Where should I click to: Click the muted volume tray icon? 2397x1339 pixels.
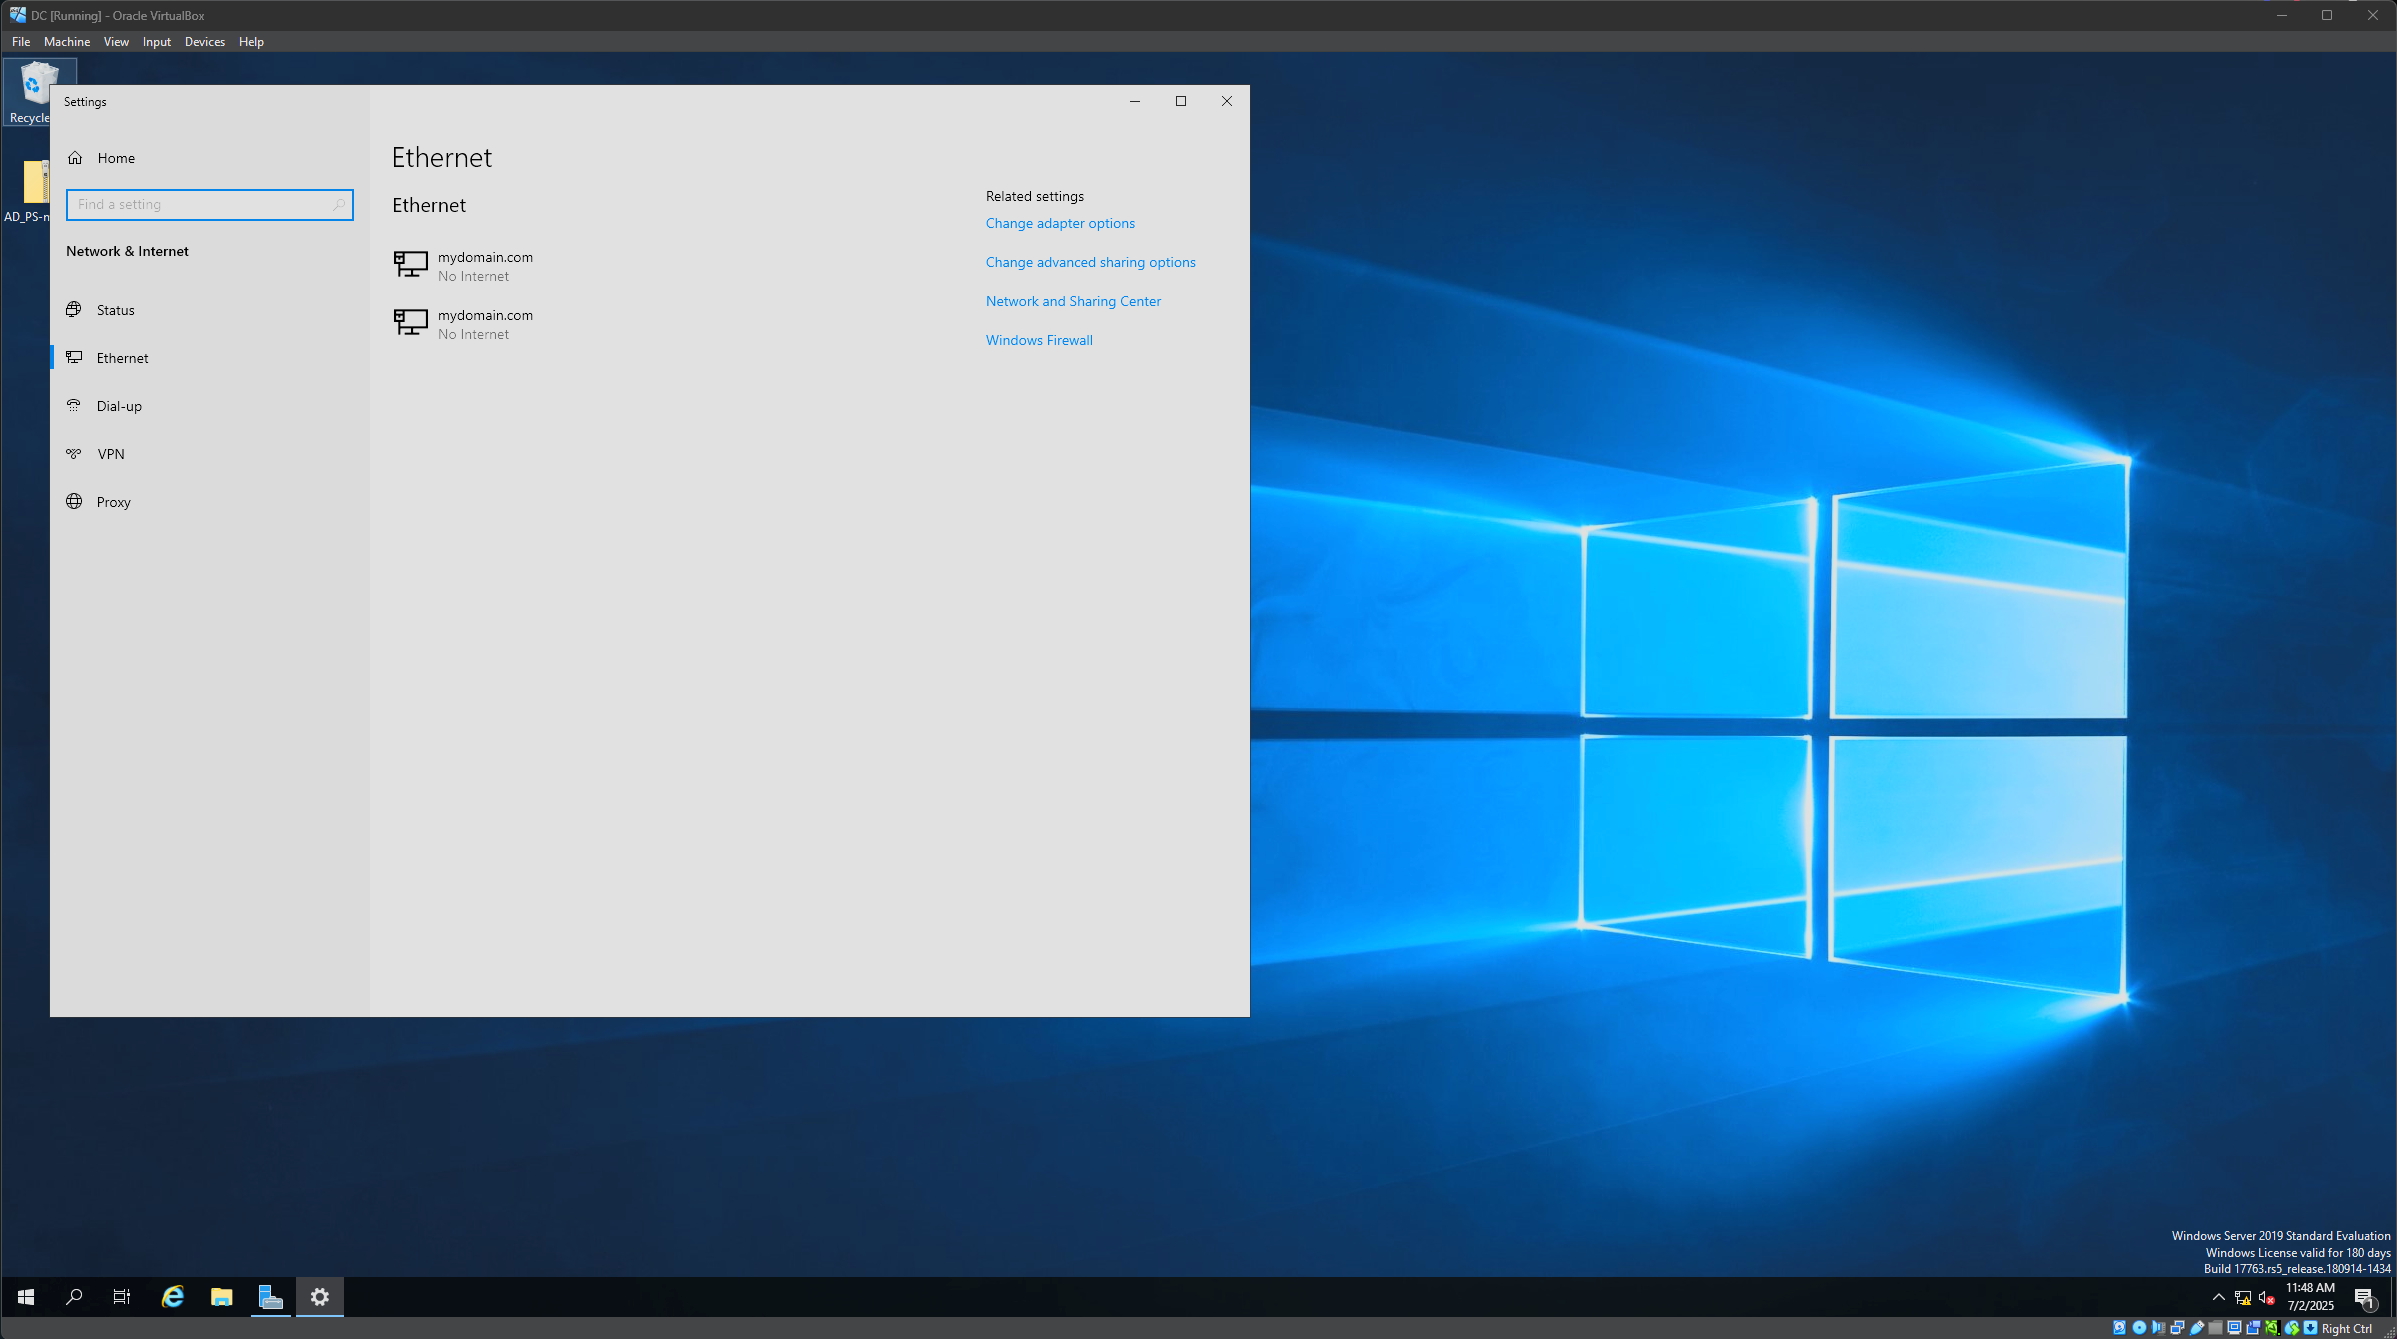(x=2267, y=1298)
